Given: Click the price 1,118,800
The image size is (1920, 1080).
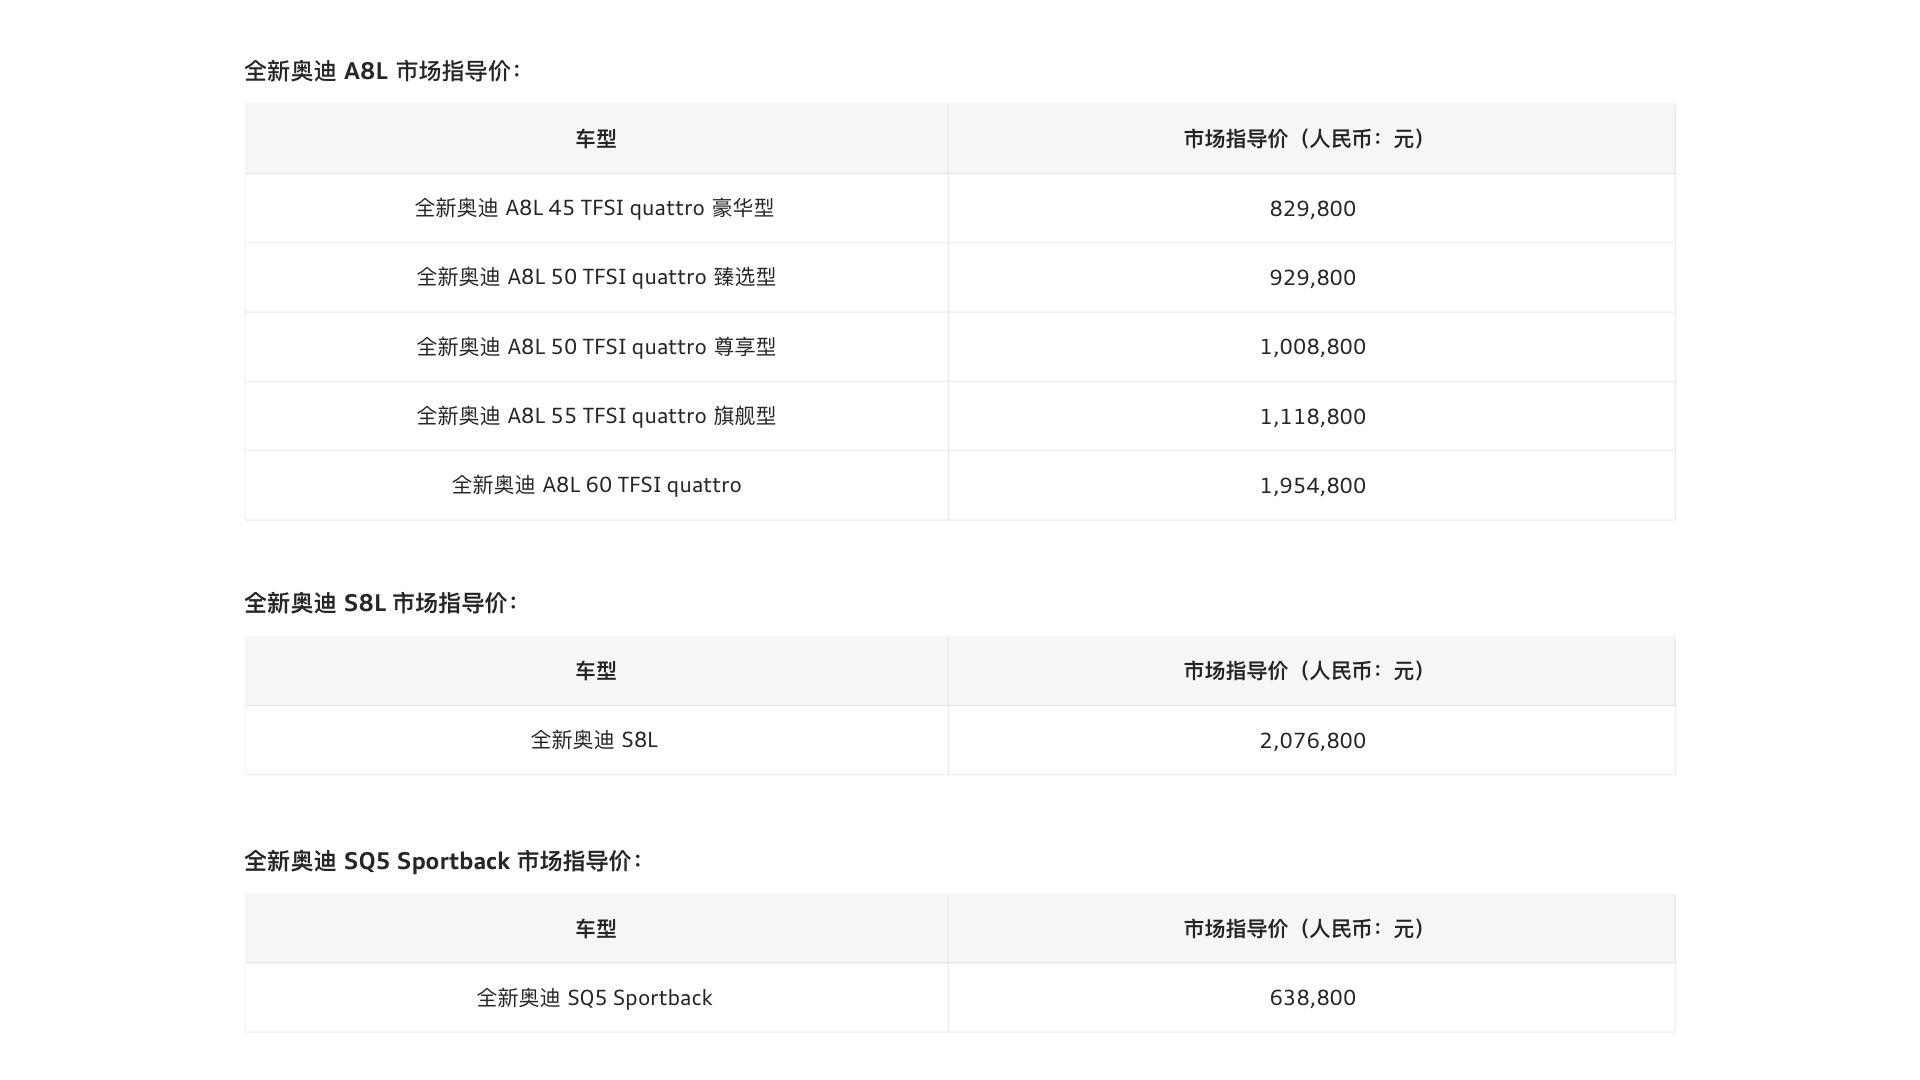Looking at the screenshot, I should [x=1312, y=417].
